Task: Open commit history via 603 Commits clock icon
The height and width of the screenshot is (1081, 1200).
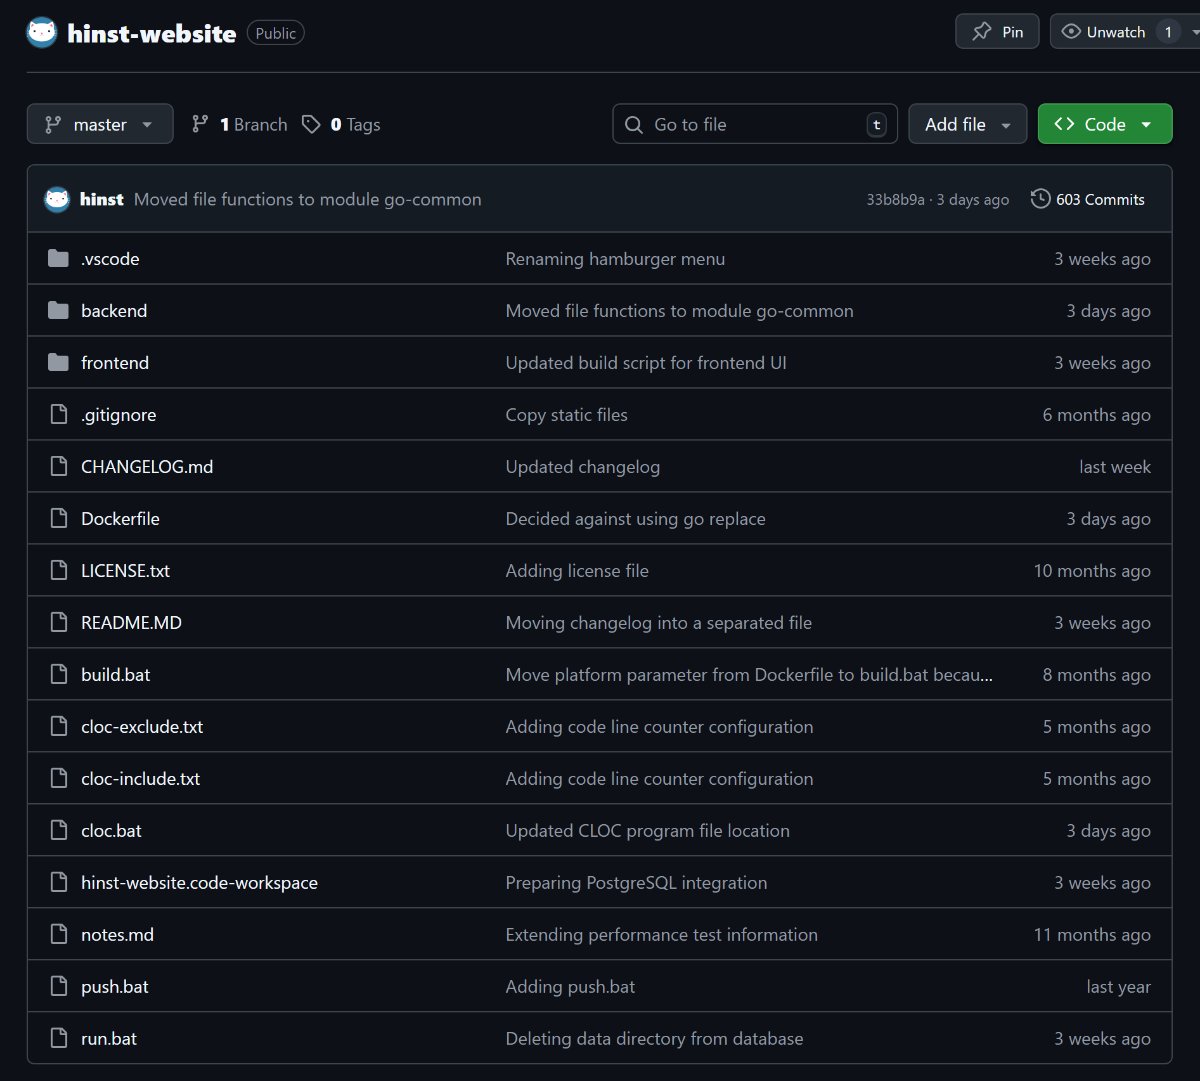Action: [1040, 199]
